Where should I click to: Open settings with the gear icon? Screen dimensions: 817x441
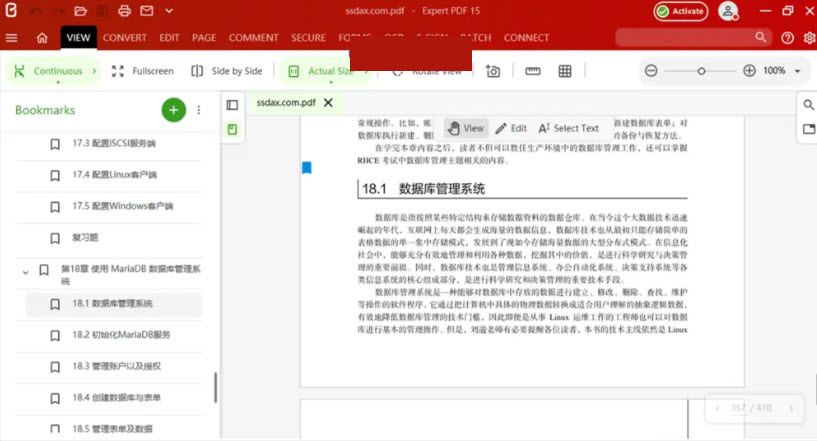pyautogui.click(x=809, y=38)
